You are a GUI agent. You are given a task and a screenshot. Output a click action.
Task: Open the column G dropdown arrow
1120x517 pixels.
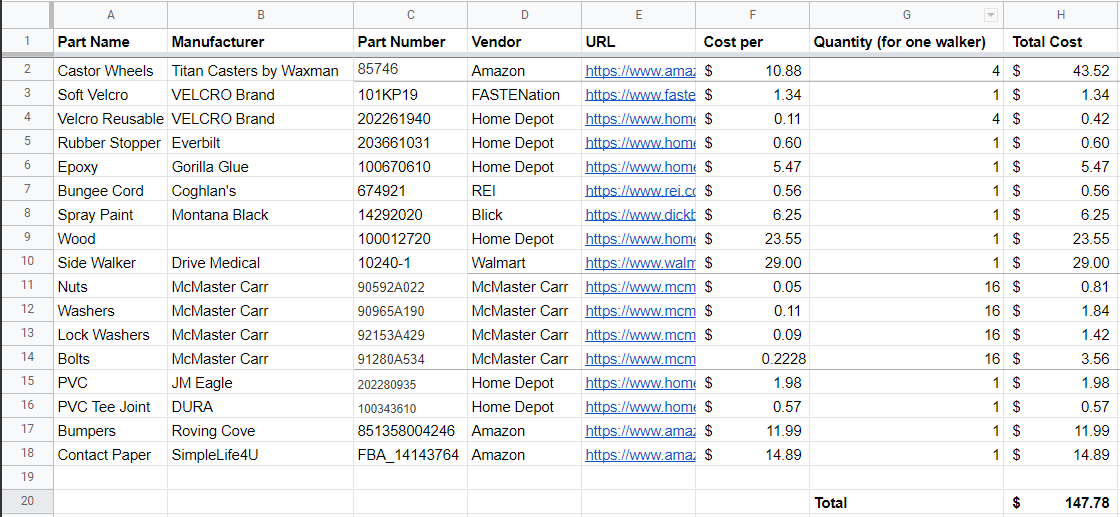point(991,15)
